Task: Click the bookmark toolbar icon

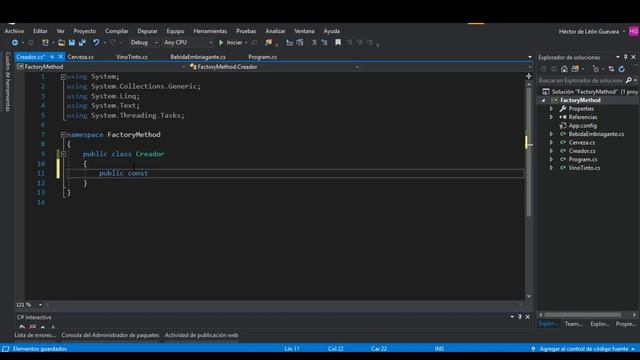Action: coord(338,42)
